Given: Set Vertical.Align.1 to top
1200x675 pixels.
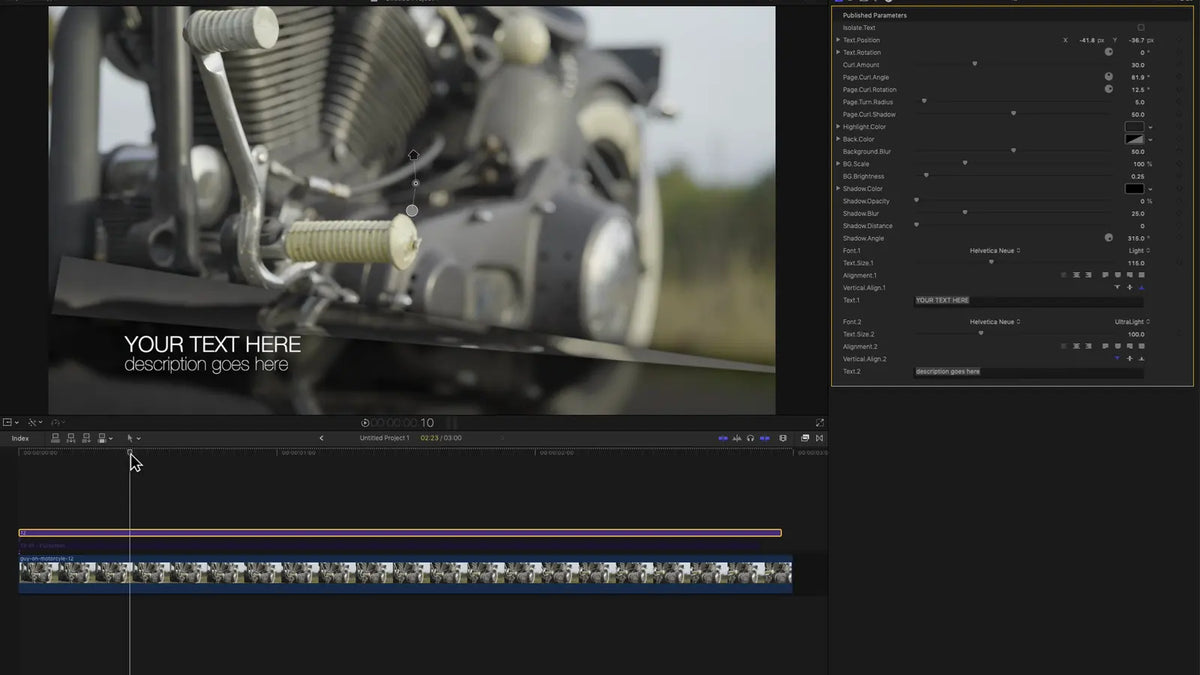Looking at the screenshot, I should tap(1117, 288).
